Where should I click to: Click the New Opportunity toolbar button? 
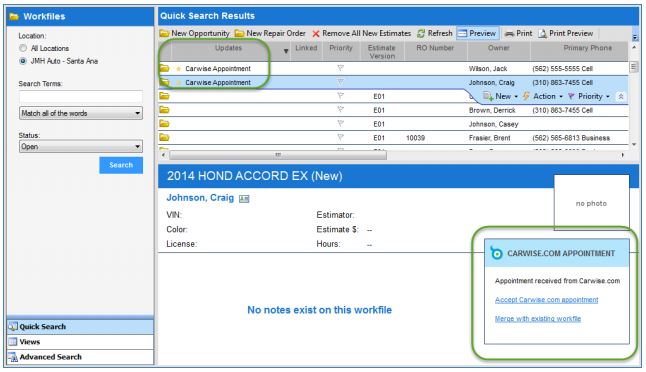tap(194, 33)
